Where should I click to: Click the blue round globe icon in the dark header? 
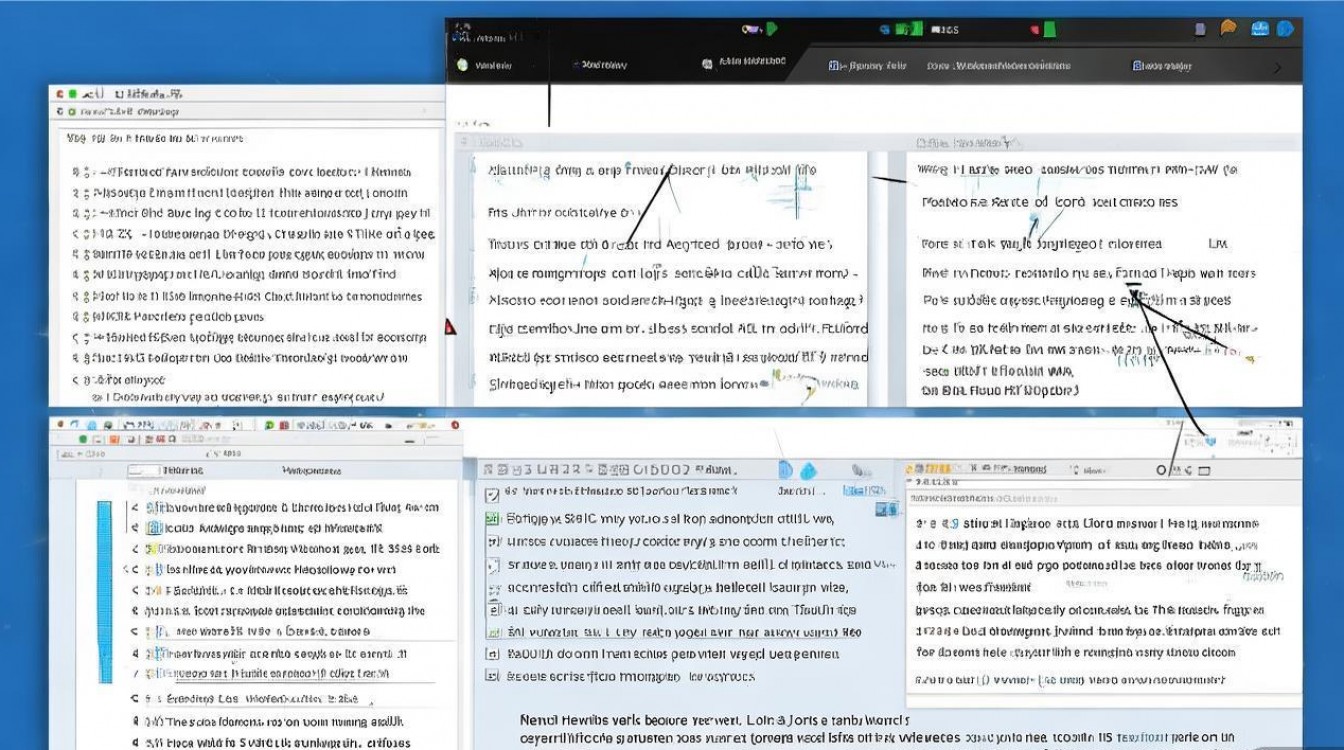(1286, 29)
